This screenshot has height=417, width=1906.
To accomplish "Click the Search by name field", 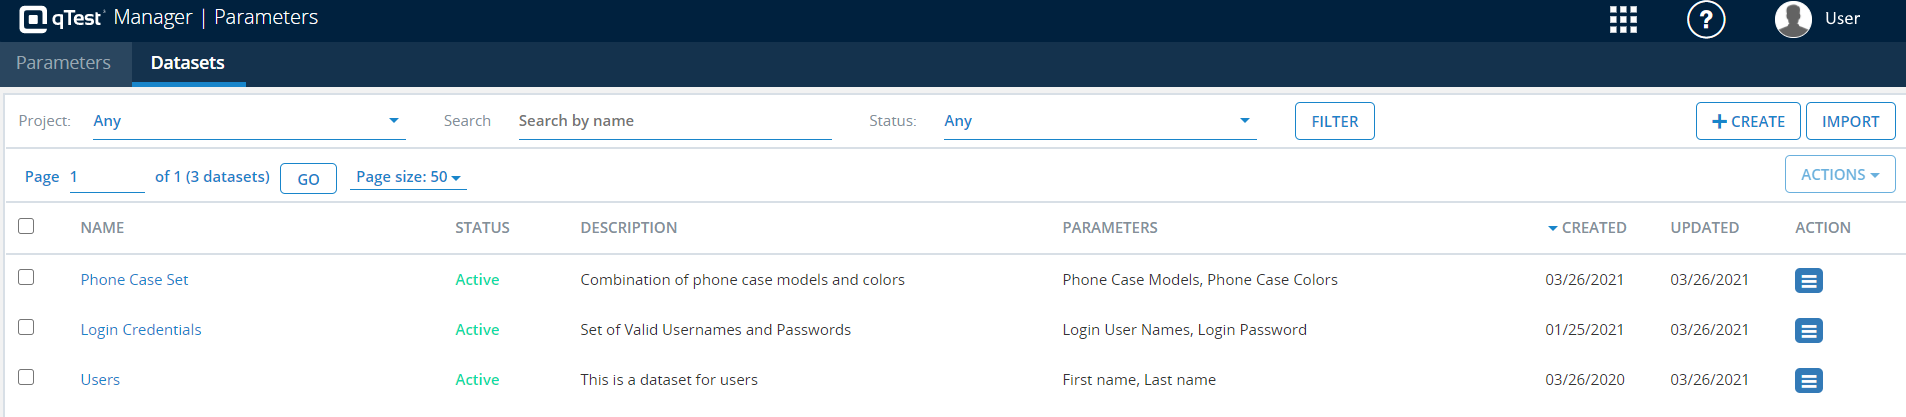I will (x=674, y=121).
